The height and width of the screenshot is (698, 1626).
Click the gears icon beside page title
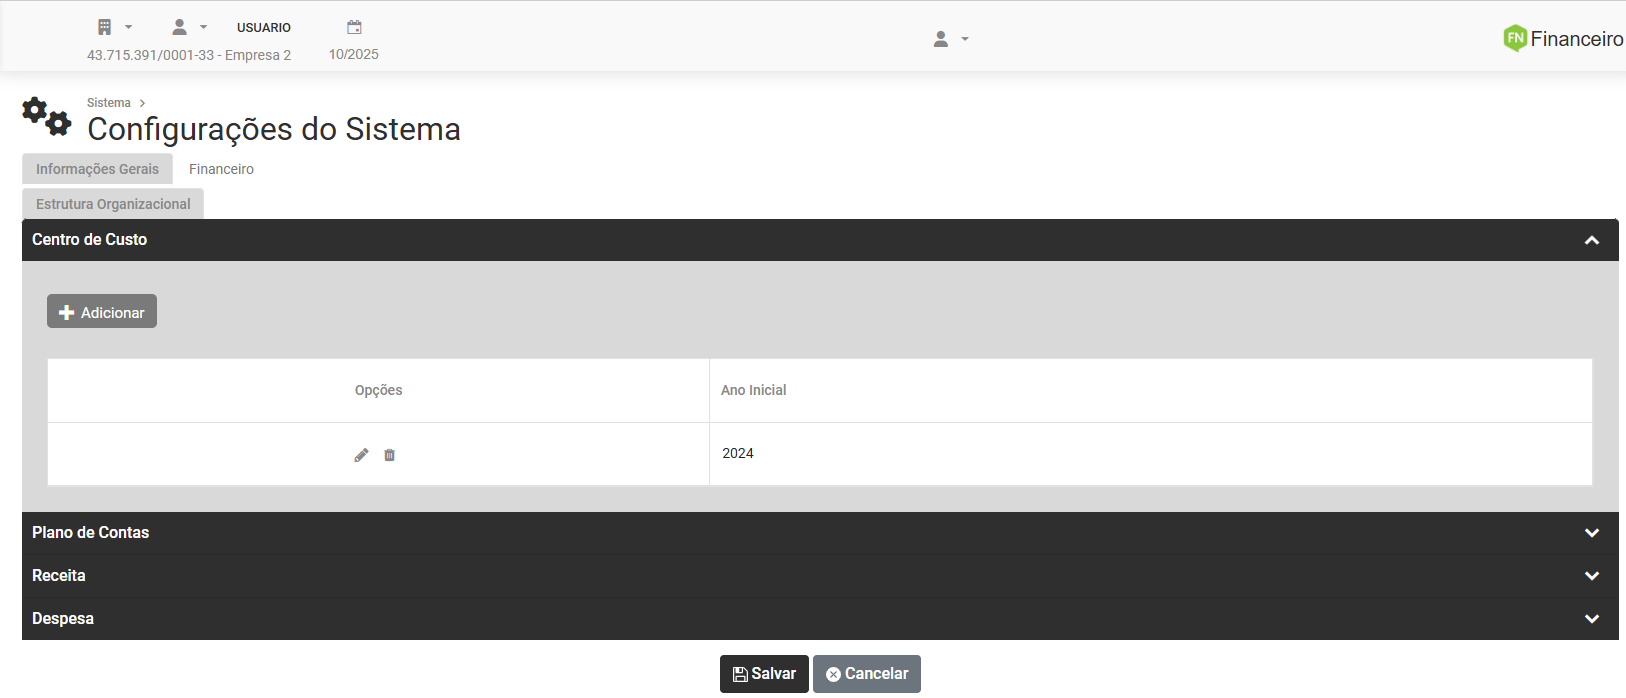(x=47, y=117)
